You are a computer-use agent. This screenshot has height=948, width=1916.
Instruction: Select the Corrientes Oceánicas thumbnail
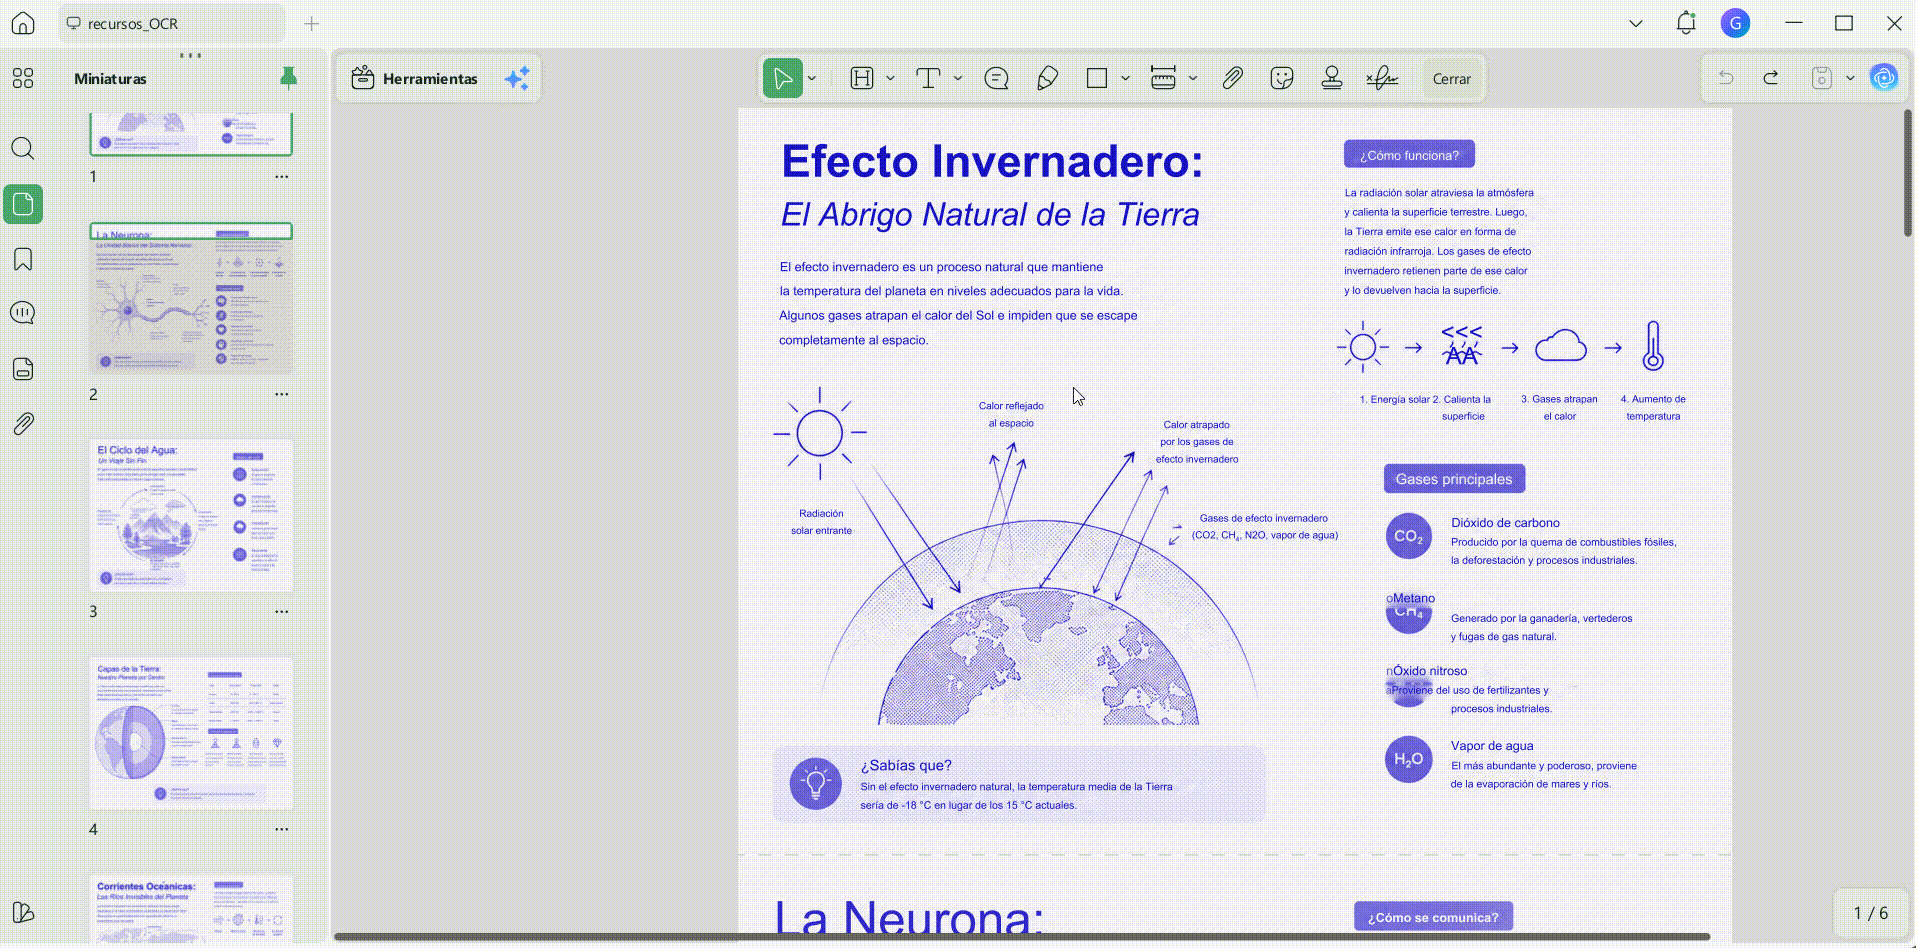[x=191, y=909]
